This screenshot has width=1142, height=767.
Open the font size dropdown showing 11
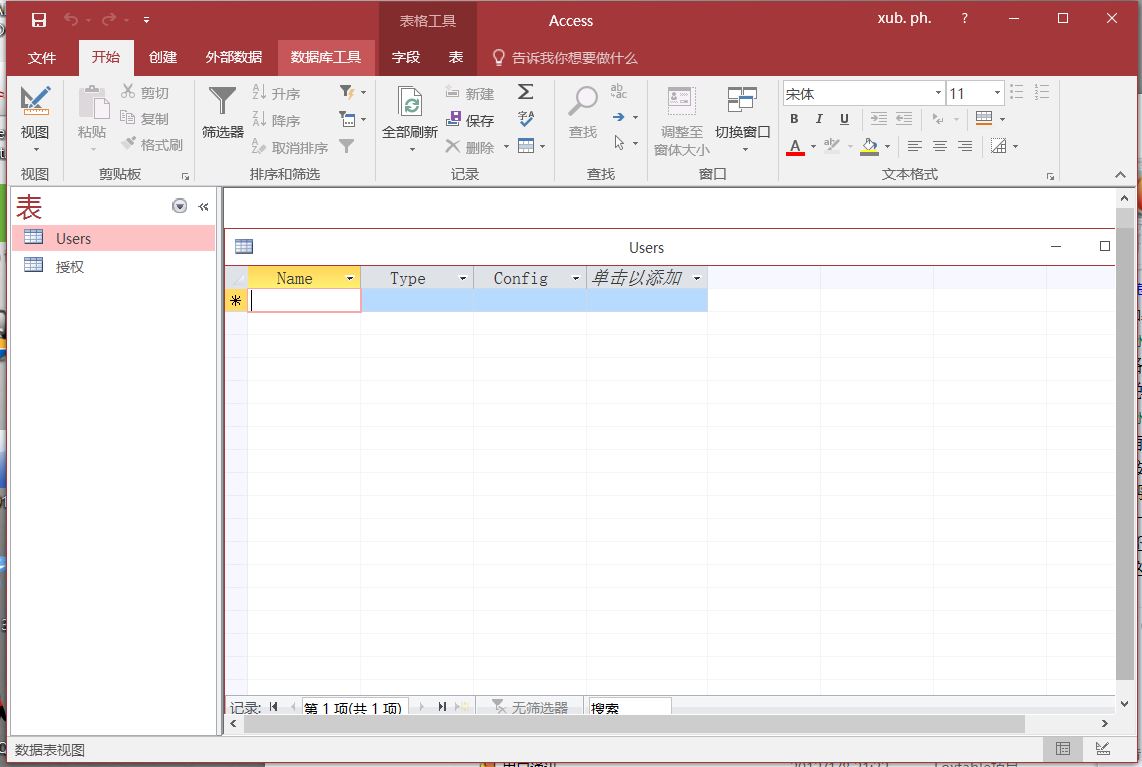pos(997,93)
